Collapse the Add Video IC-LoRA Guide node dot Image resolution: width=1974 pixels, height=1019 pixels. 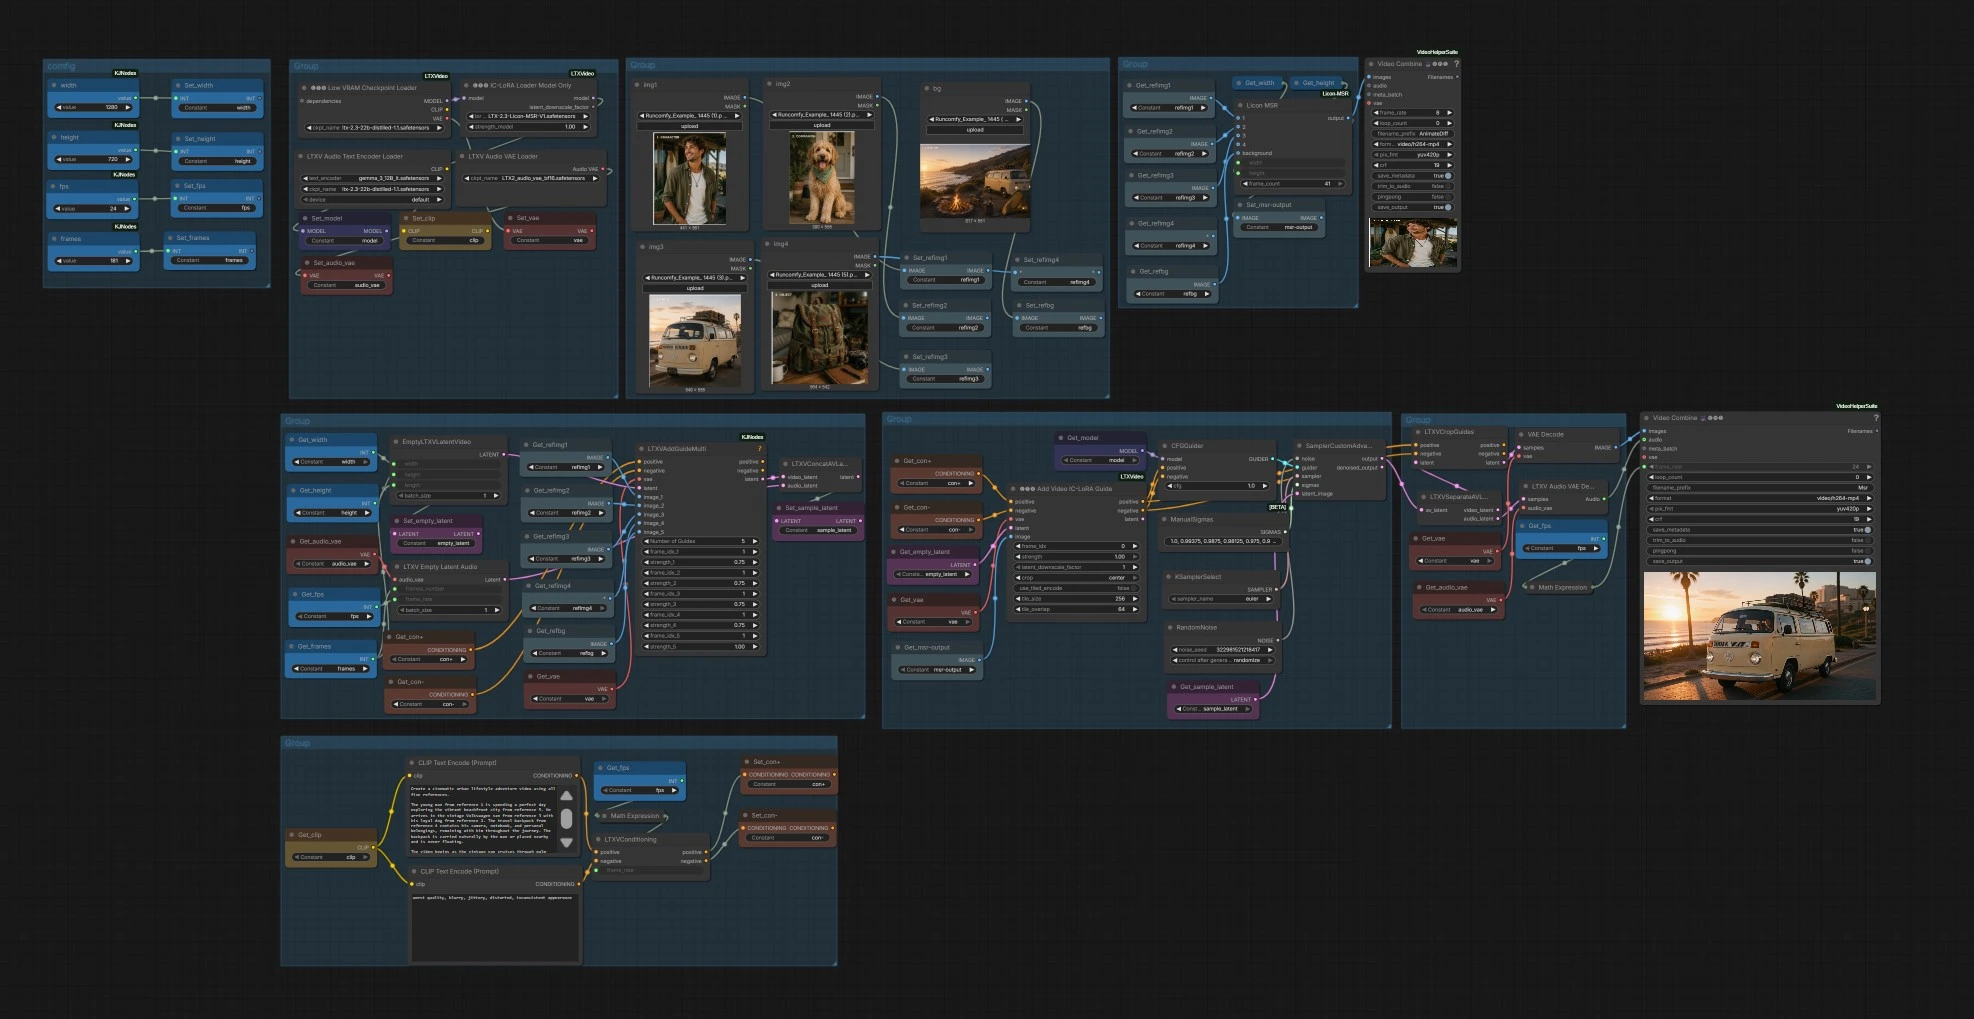1013,489
